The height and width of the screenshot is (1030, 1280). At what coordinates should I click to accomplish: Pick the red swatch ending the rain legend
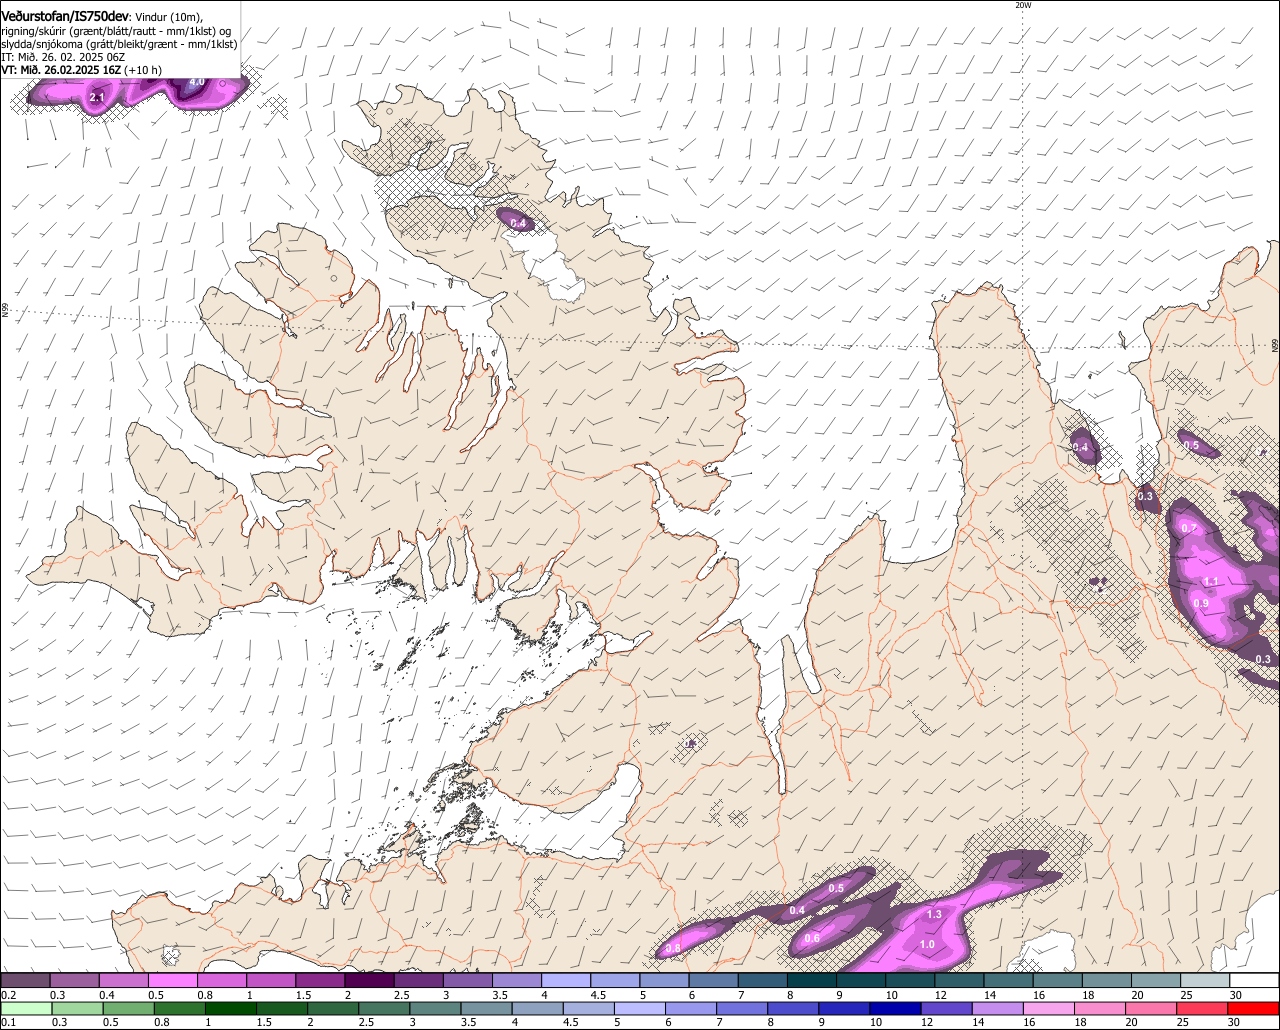pos(1254,1008)
